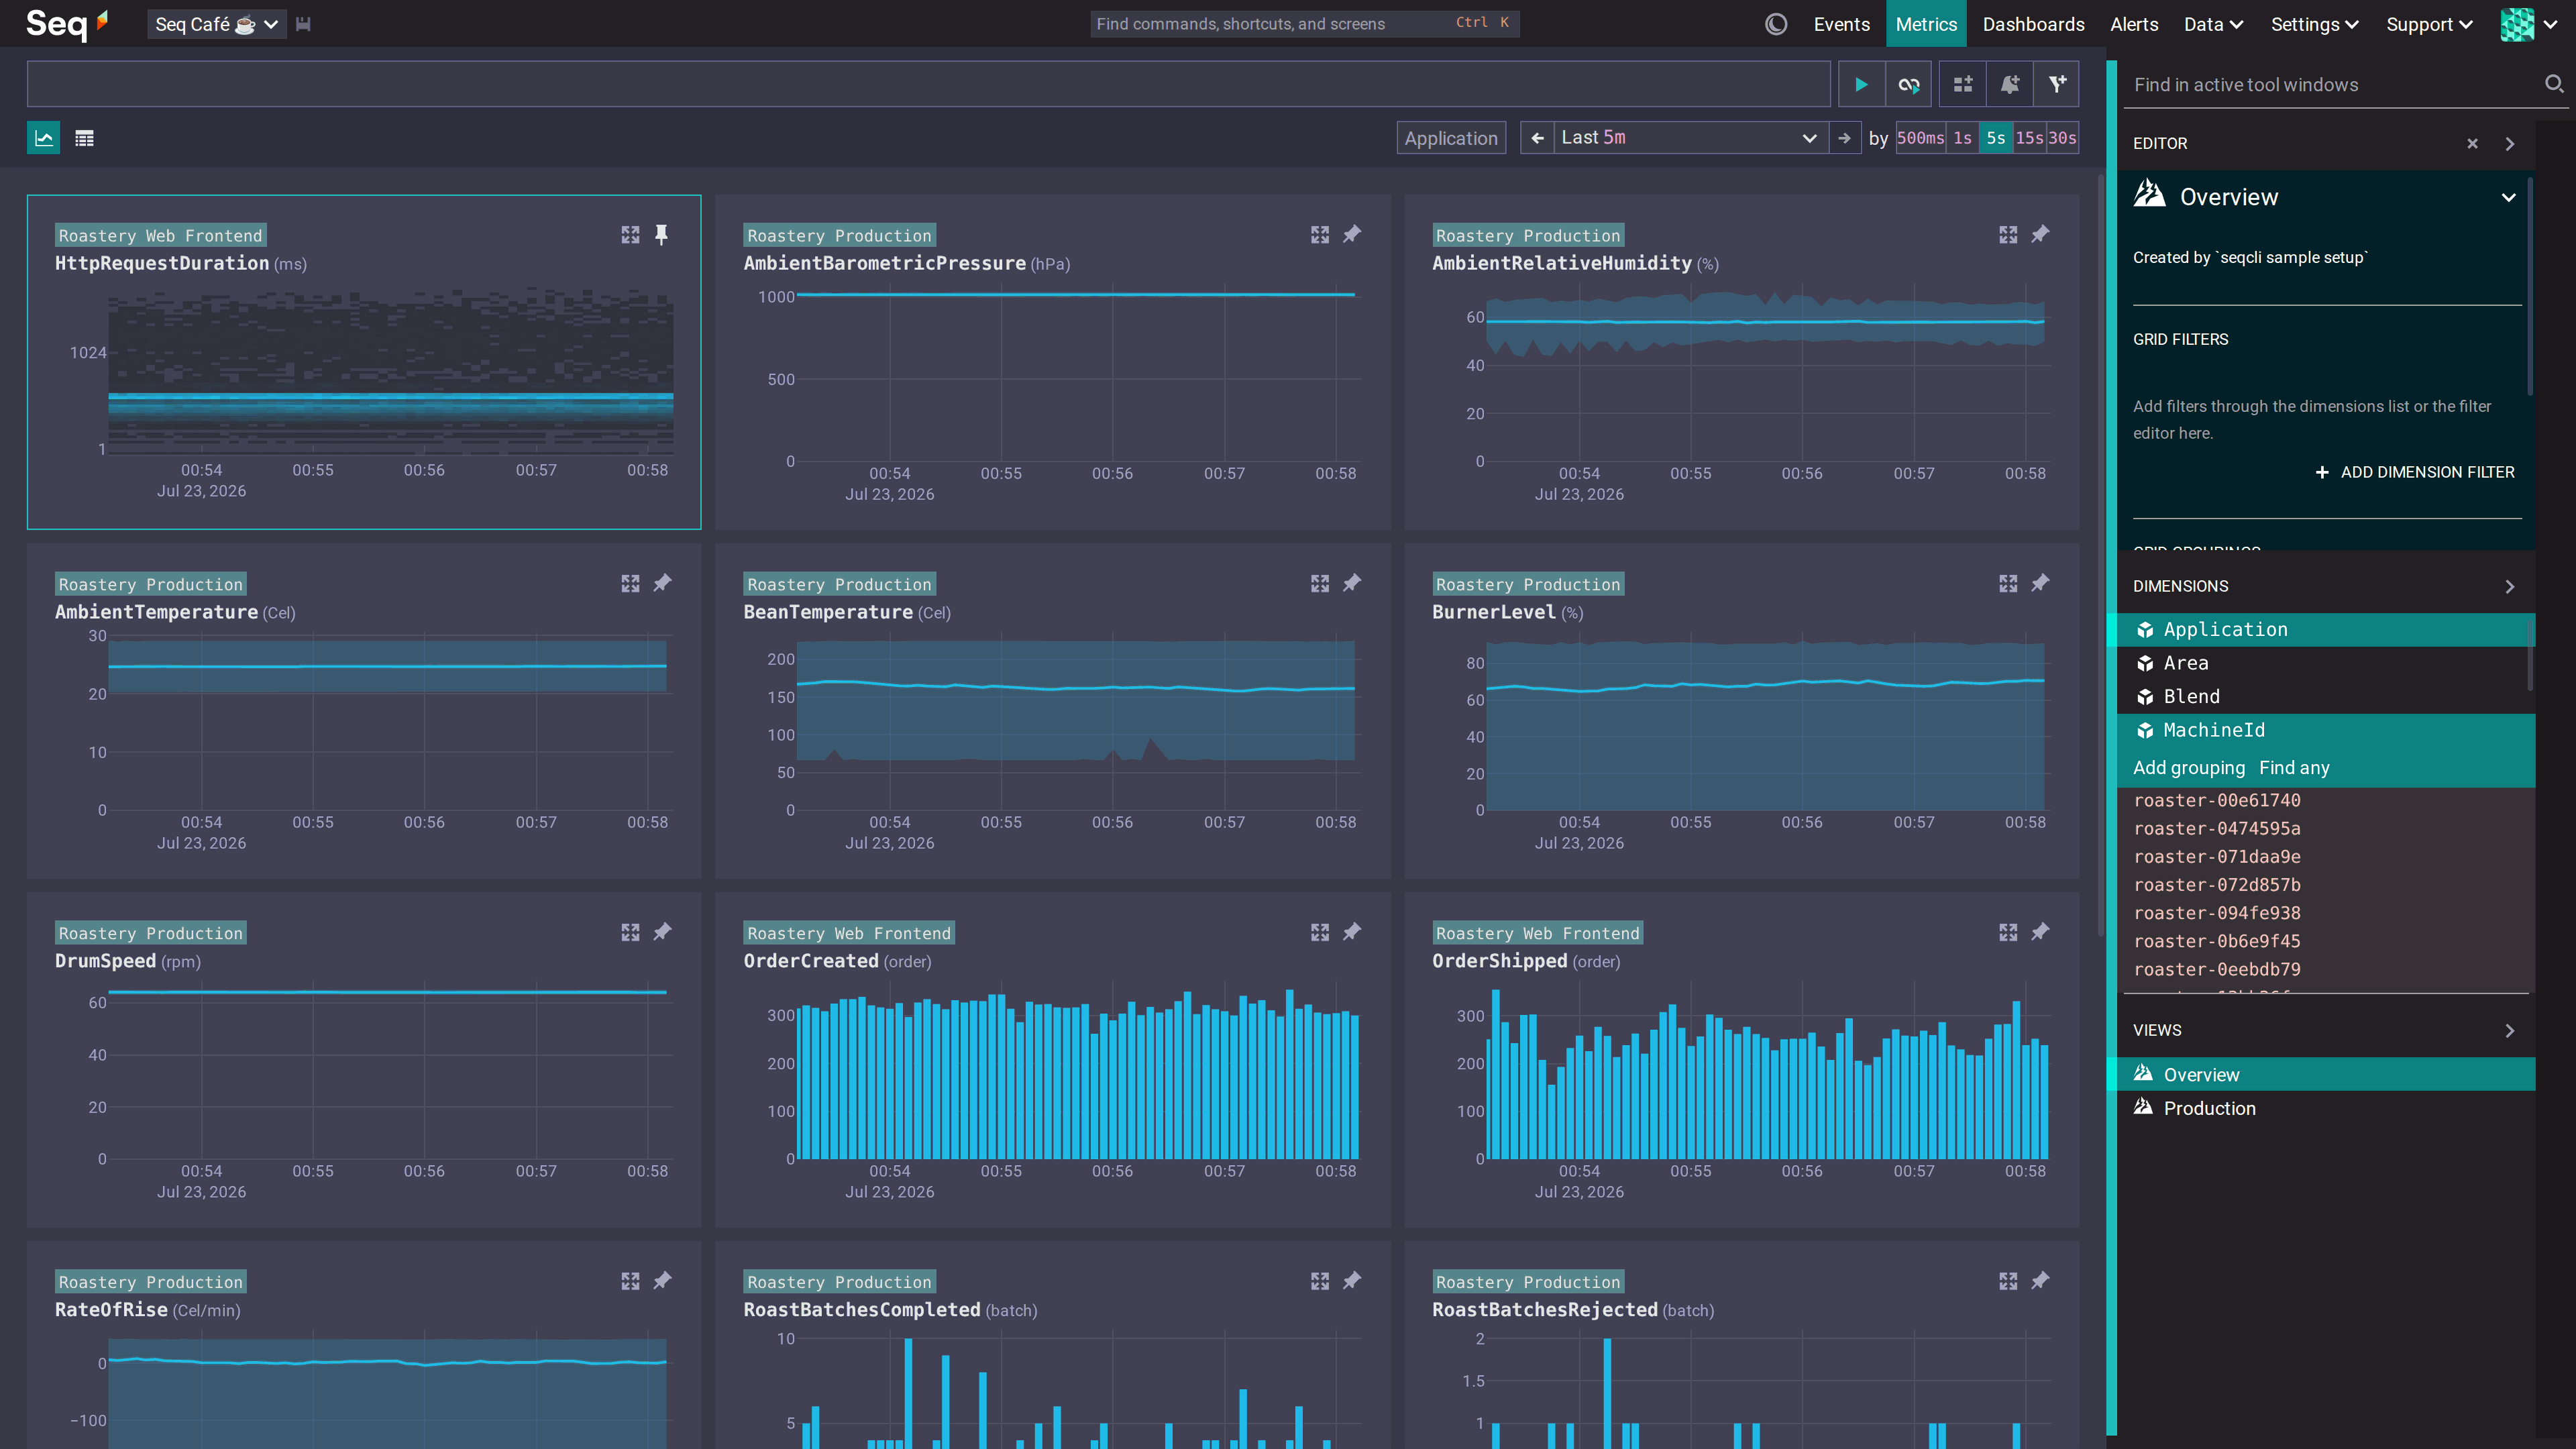Expand the Views panel chevron
The width and height of the screenshot is (2576, 1449).
click(2509, 1031)
